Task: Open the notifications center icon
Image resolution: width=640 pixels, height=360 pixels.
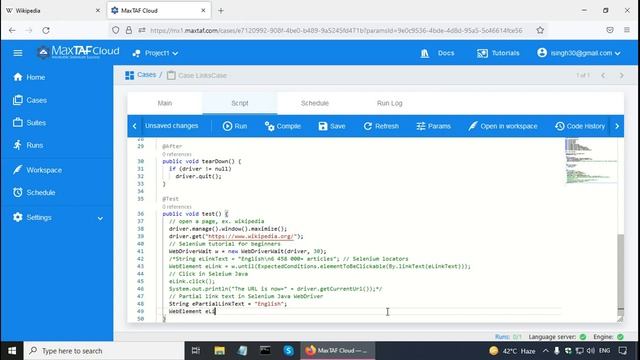Action: point(622,351)
